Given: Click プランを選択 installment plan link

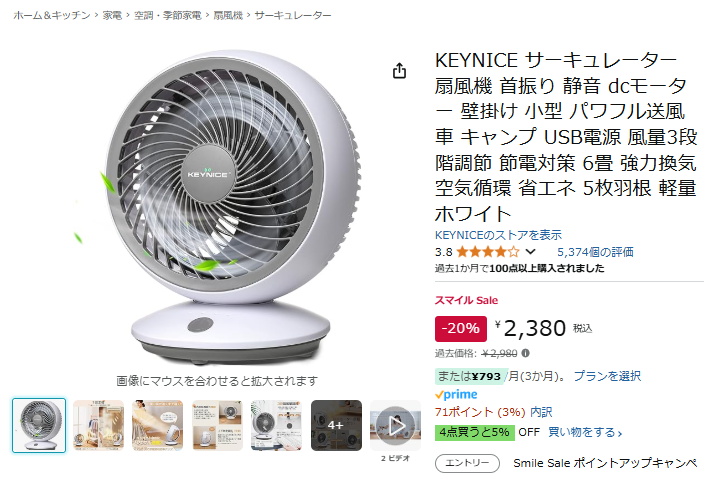Looking at the screenshot, I should [607, 376].
